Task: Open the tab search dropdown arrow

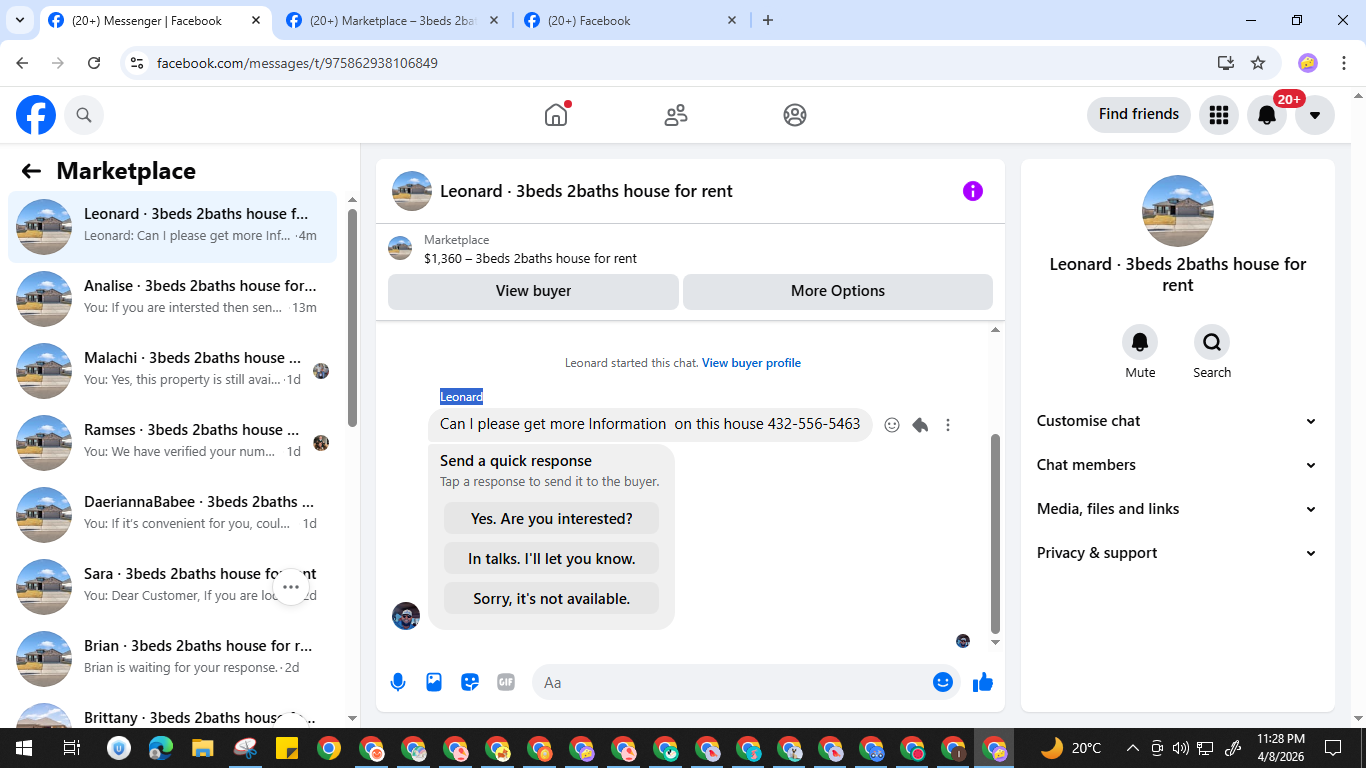Action: tap(19, 20)
